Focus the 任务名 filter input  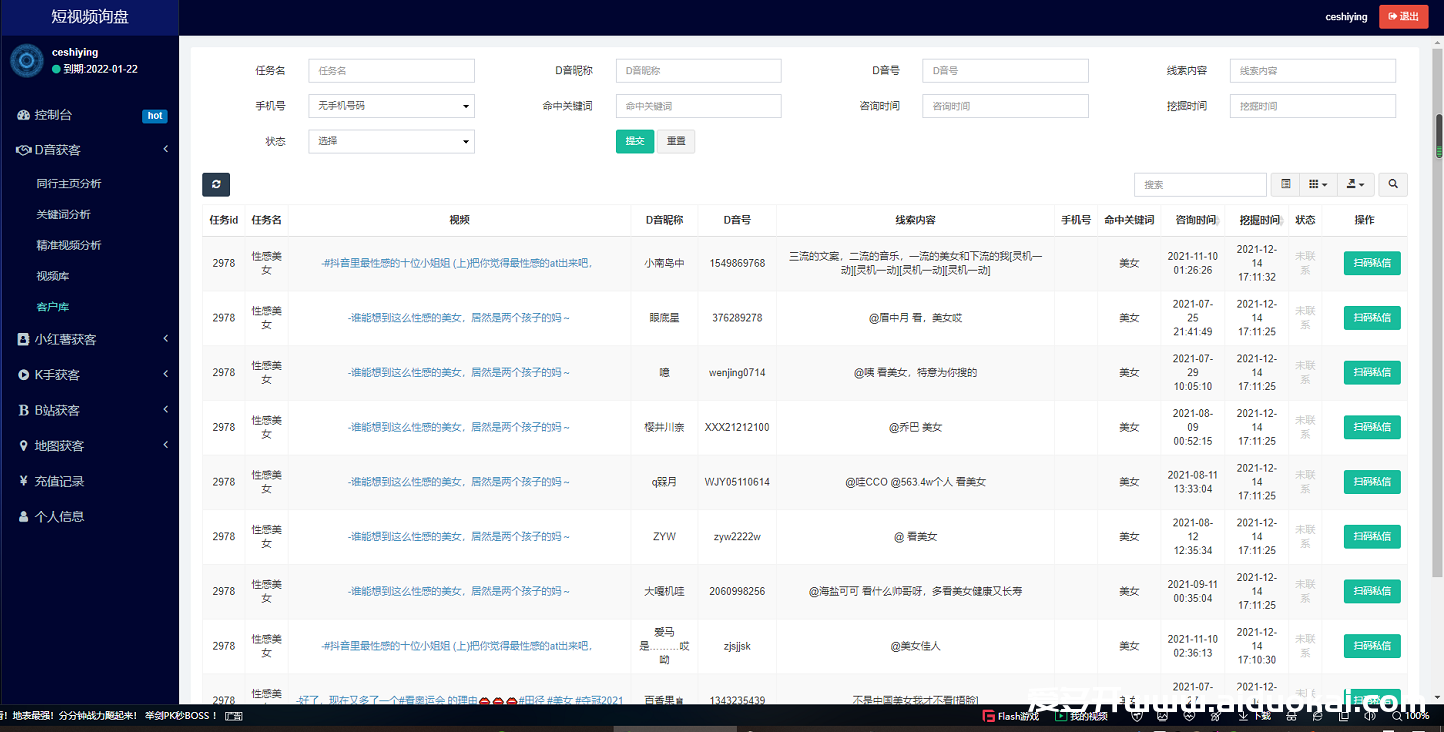[391, 71]
